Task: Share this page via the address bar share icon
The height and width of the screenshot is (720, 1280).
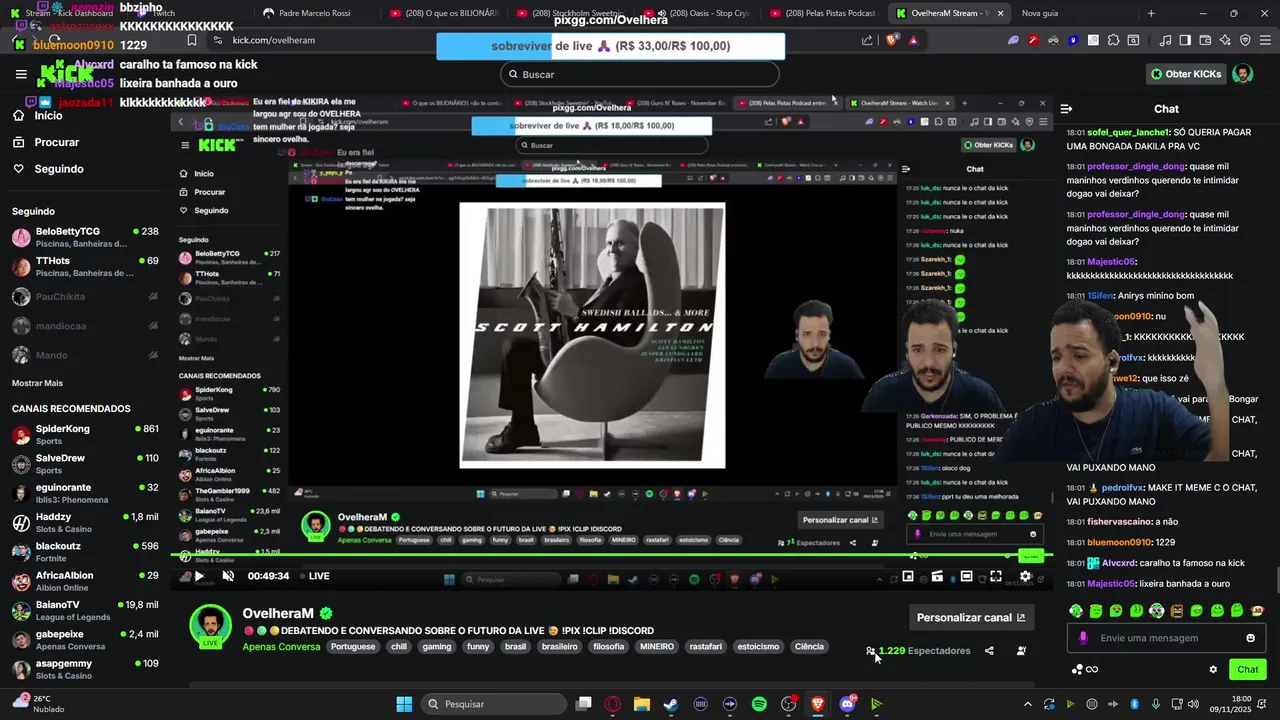Action: (x=867, y=40)
